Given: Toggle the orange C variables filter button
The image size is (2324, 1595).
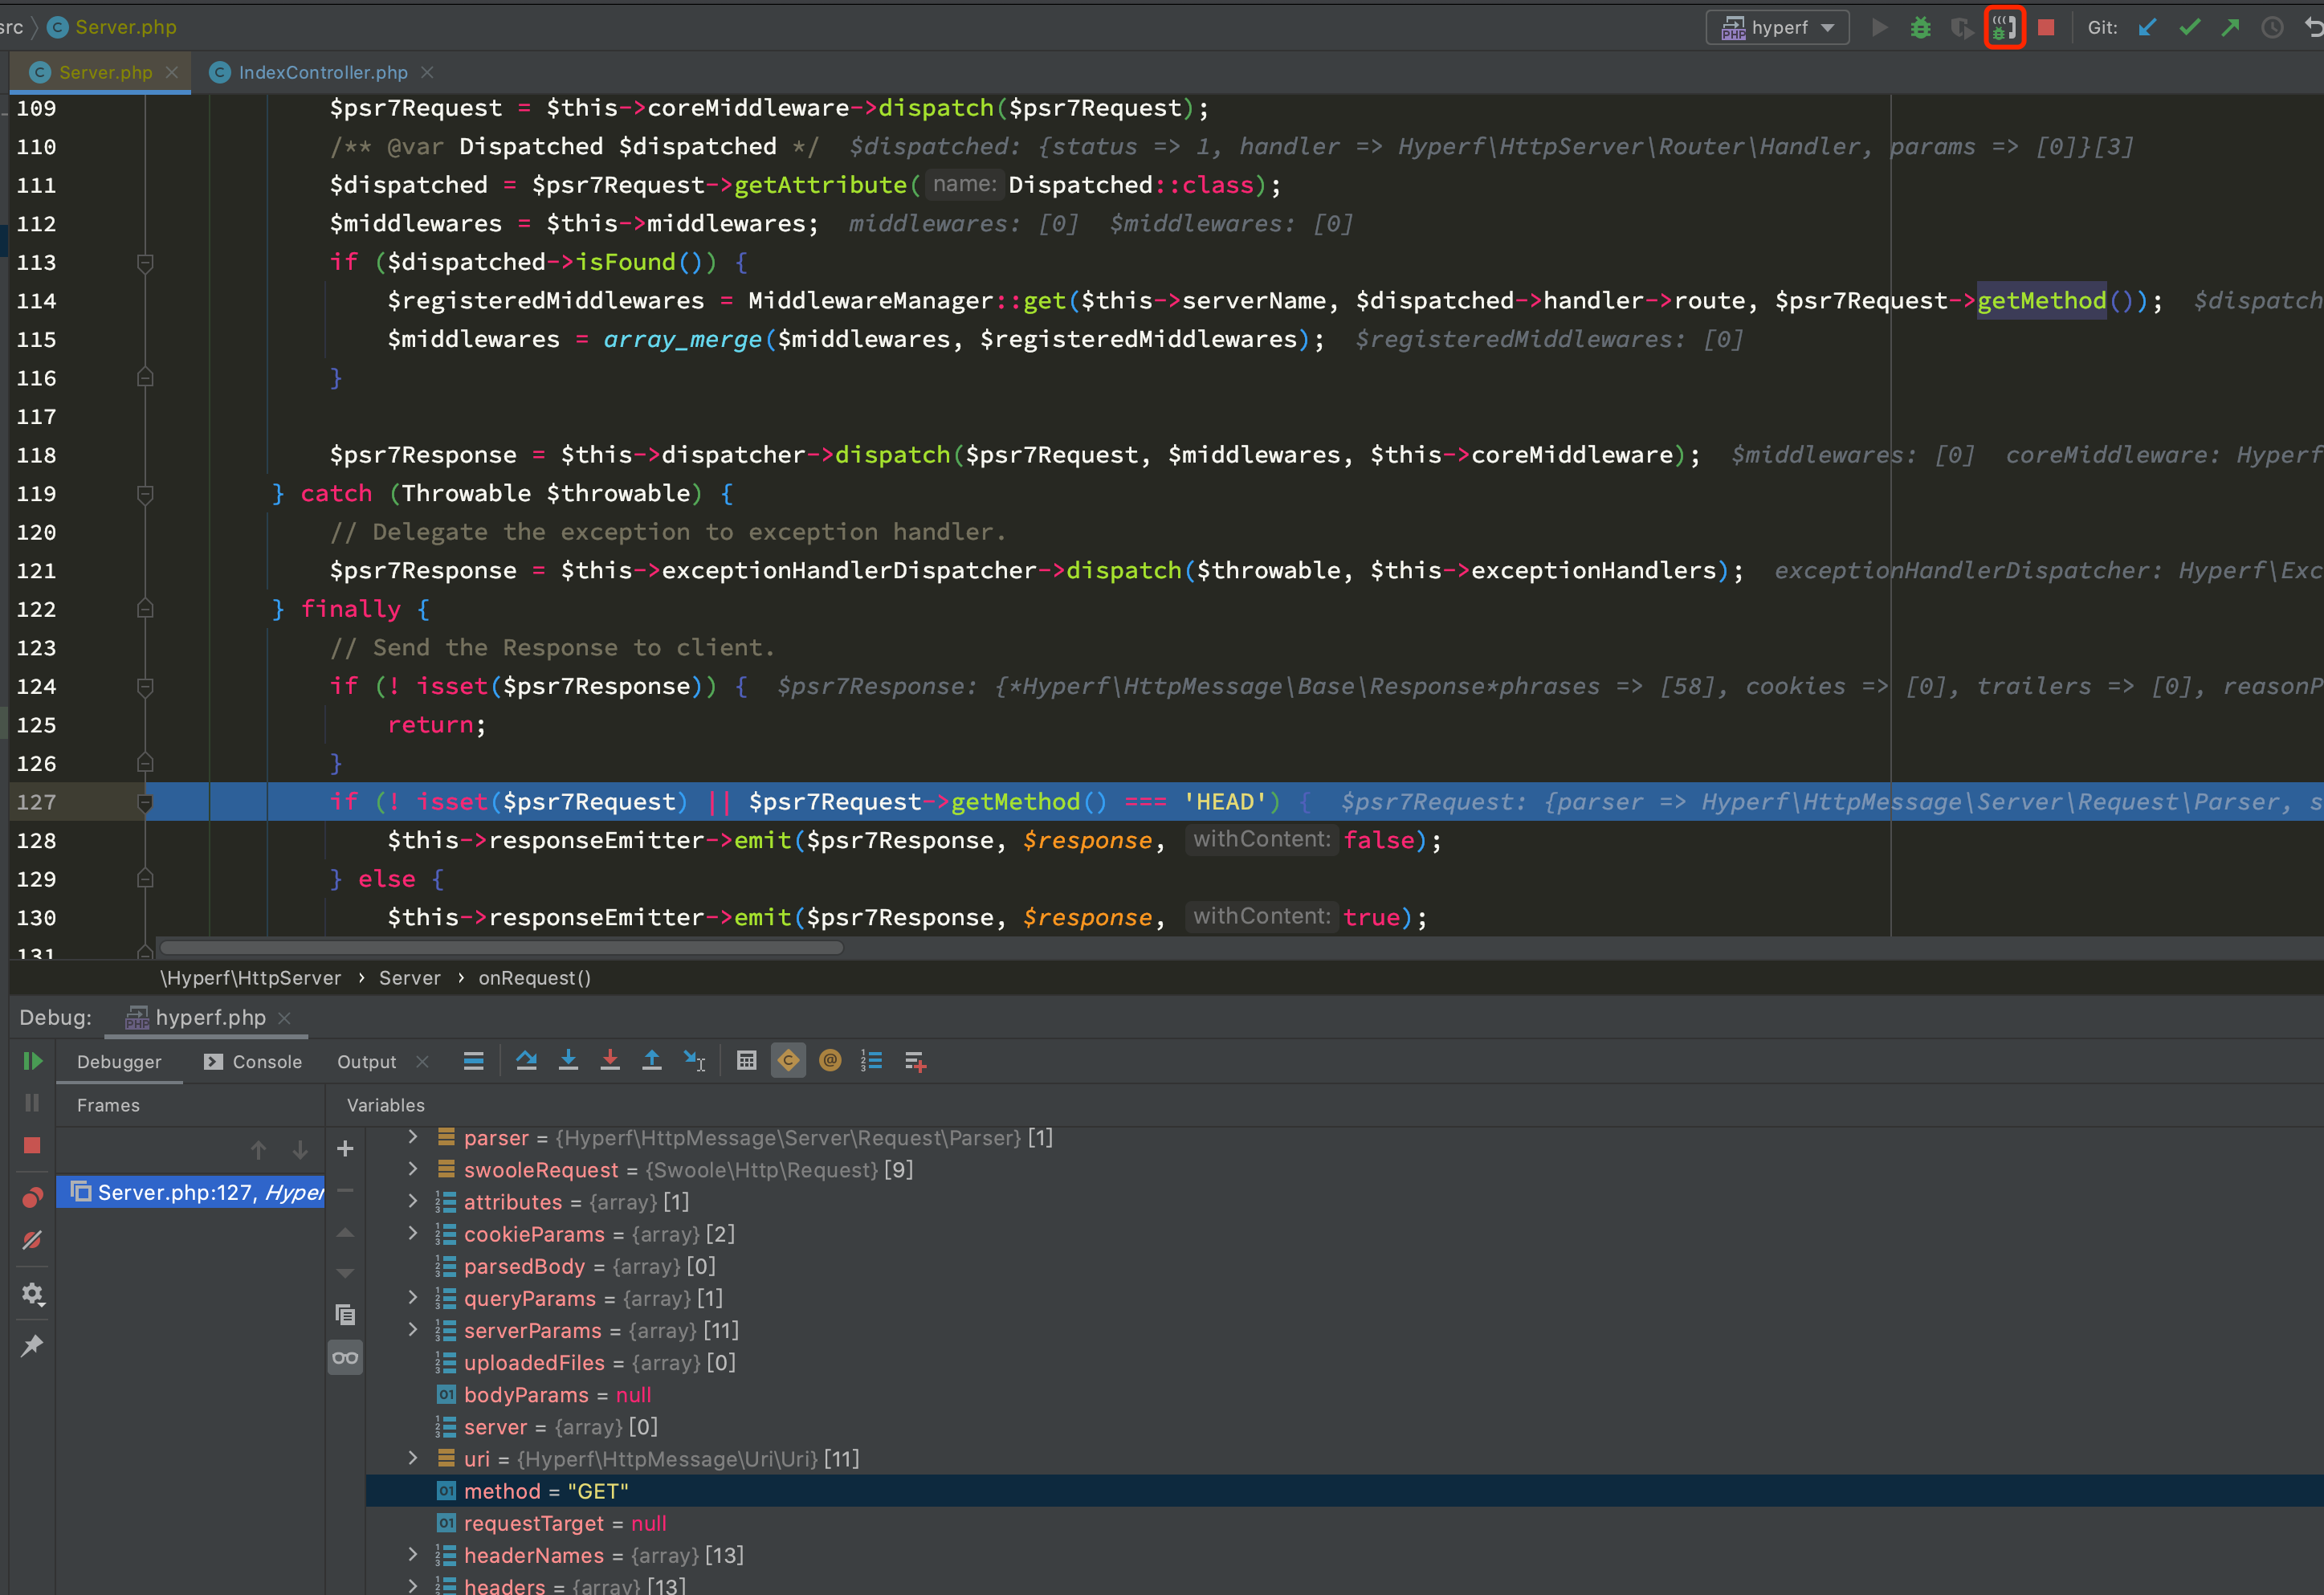Looking at the screenshot, I should point(788,1061).
